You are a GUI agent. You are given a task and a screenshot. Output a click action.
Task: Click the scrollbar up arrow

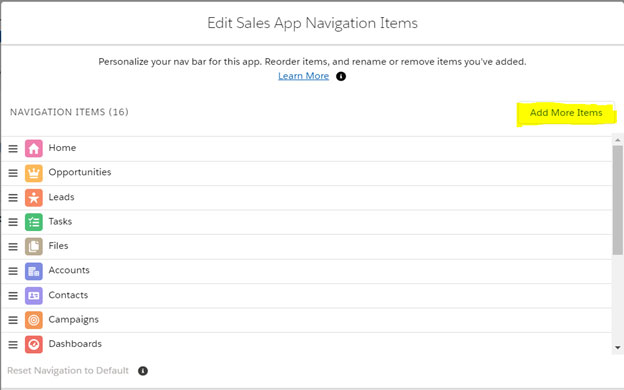[x=618, y=140]
